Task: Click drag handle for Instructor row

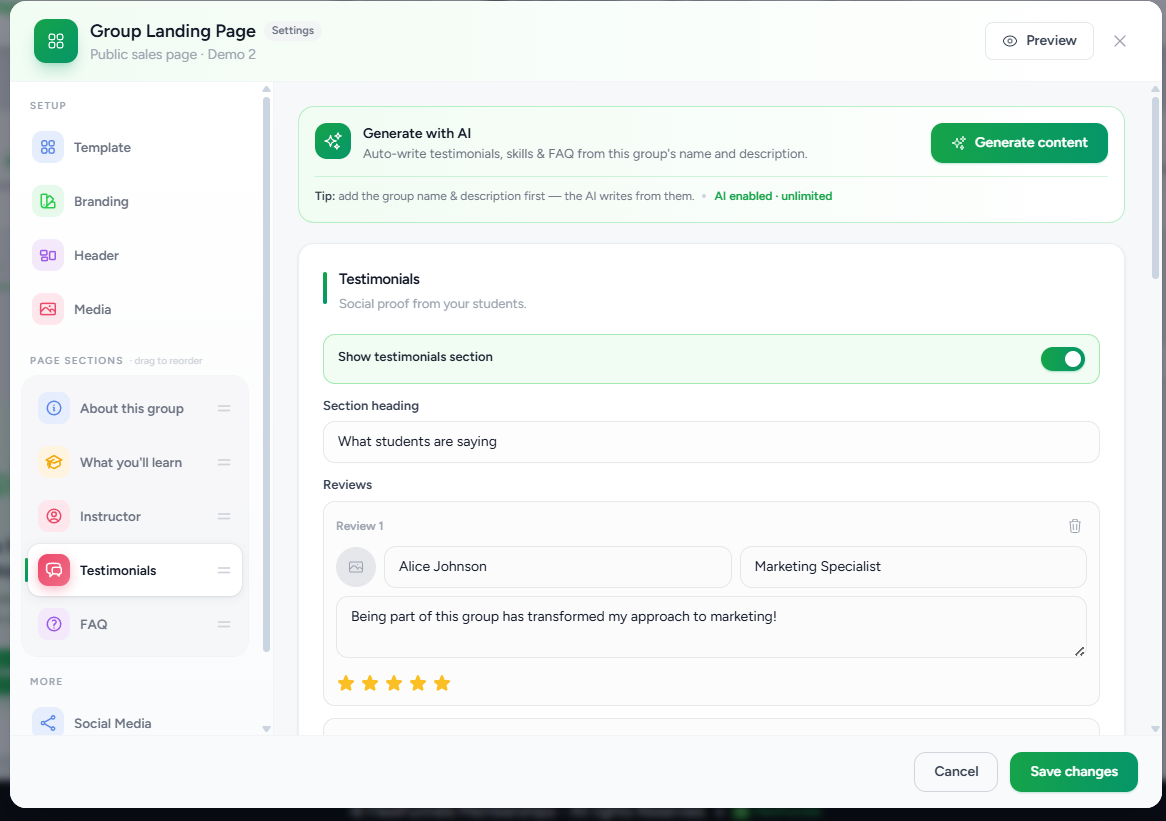Action: [224, 516]
